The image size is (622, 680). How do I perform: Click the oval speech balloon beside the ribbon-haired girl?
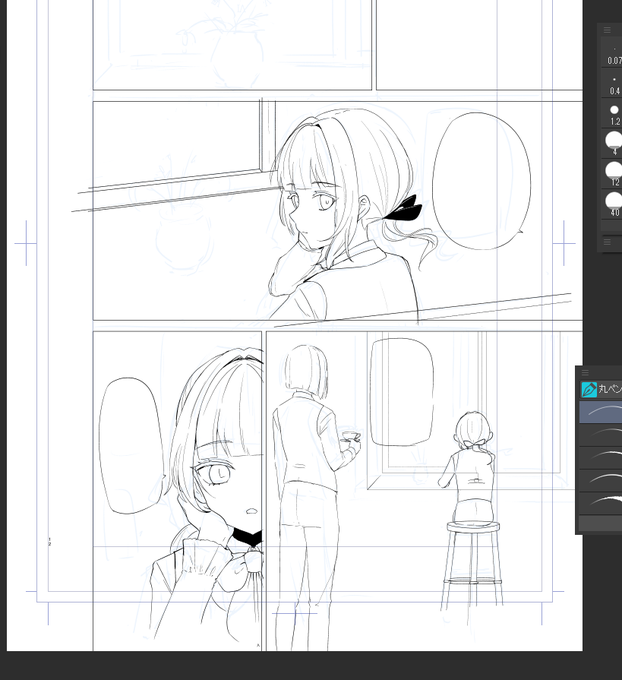point(481,181)
